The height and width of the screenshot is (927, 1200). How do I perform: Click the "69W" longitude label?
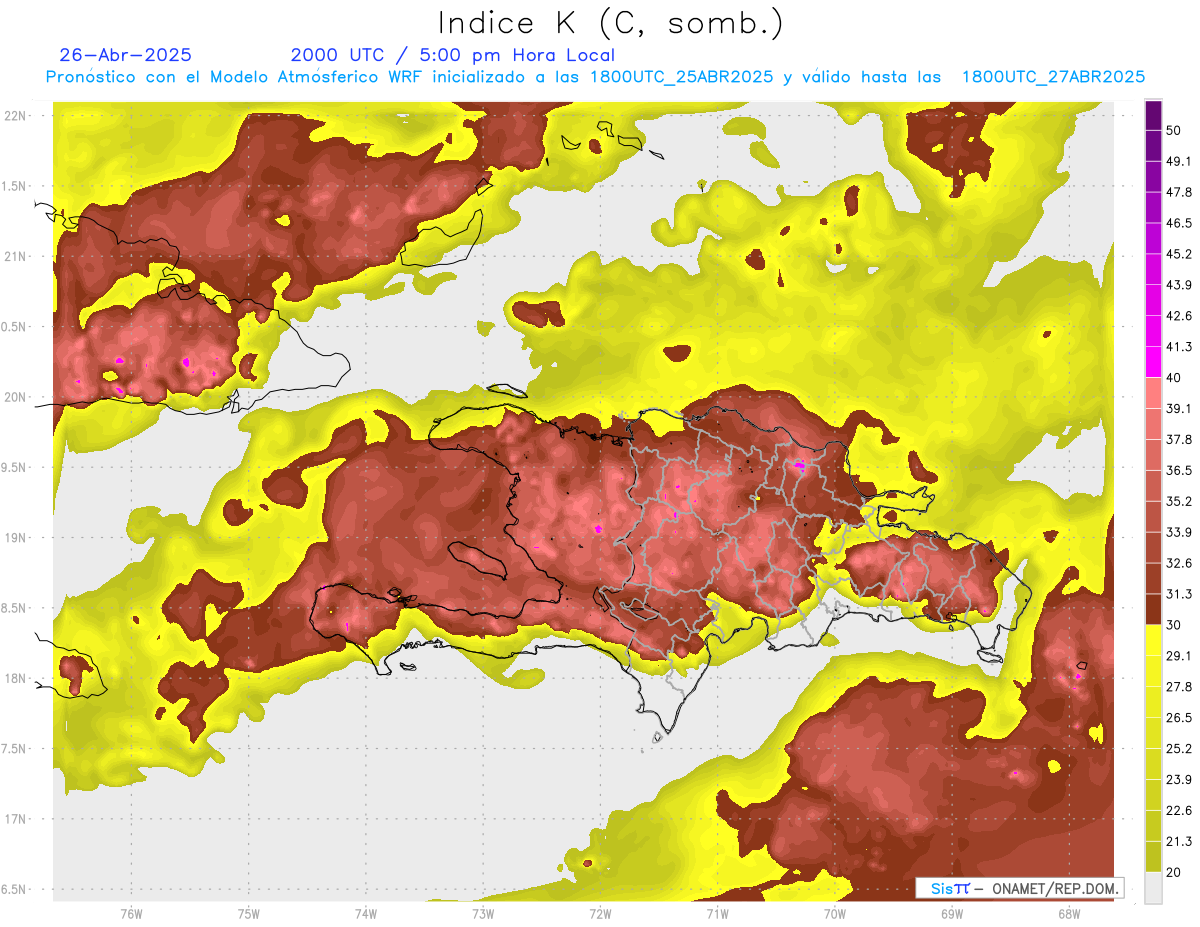point(951,914)
